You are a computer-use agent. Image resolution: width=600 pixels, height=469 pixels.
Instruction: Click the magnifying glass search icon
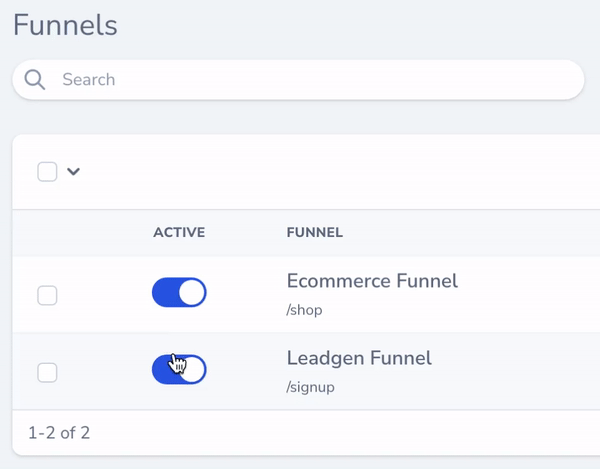tap(36, 80)
